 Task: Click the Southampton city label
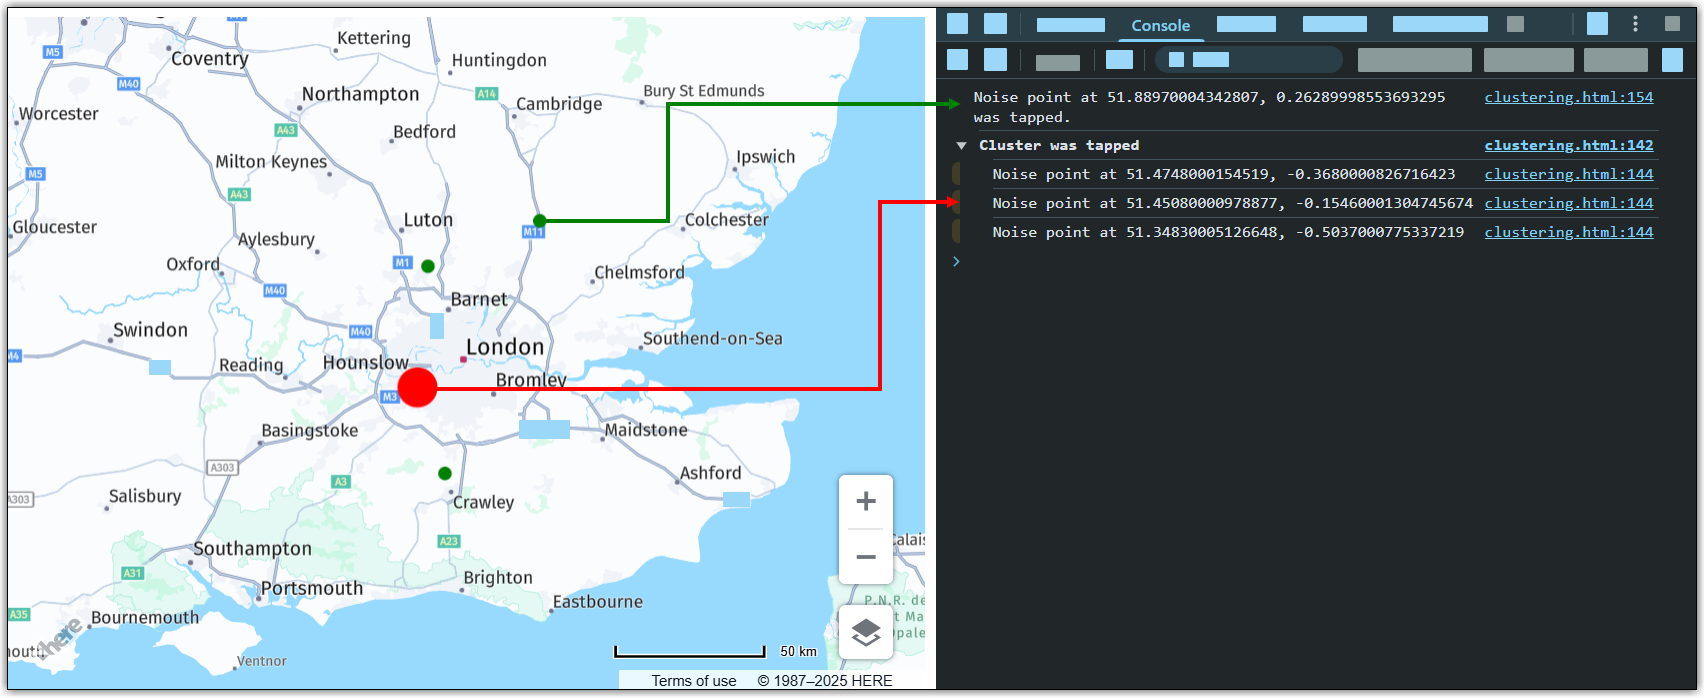pos(252,549)
